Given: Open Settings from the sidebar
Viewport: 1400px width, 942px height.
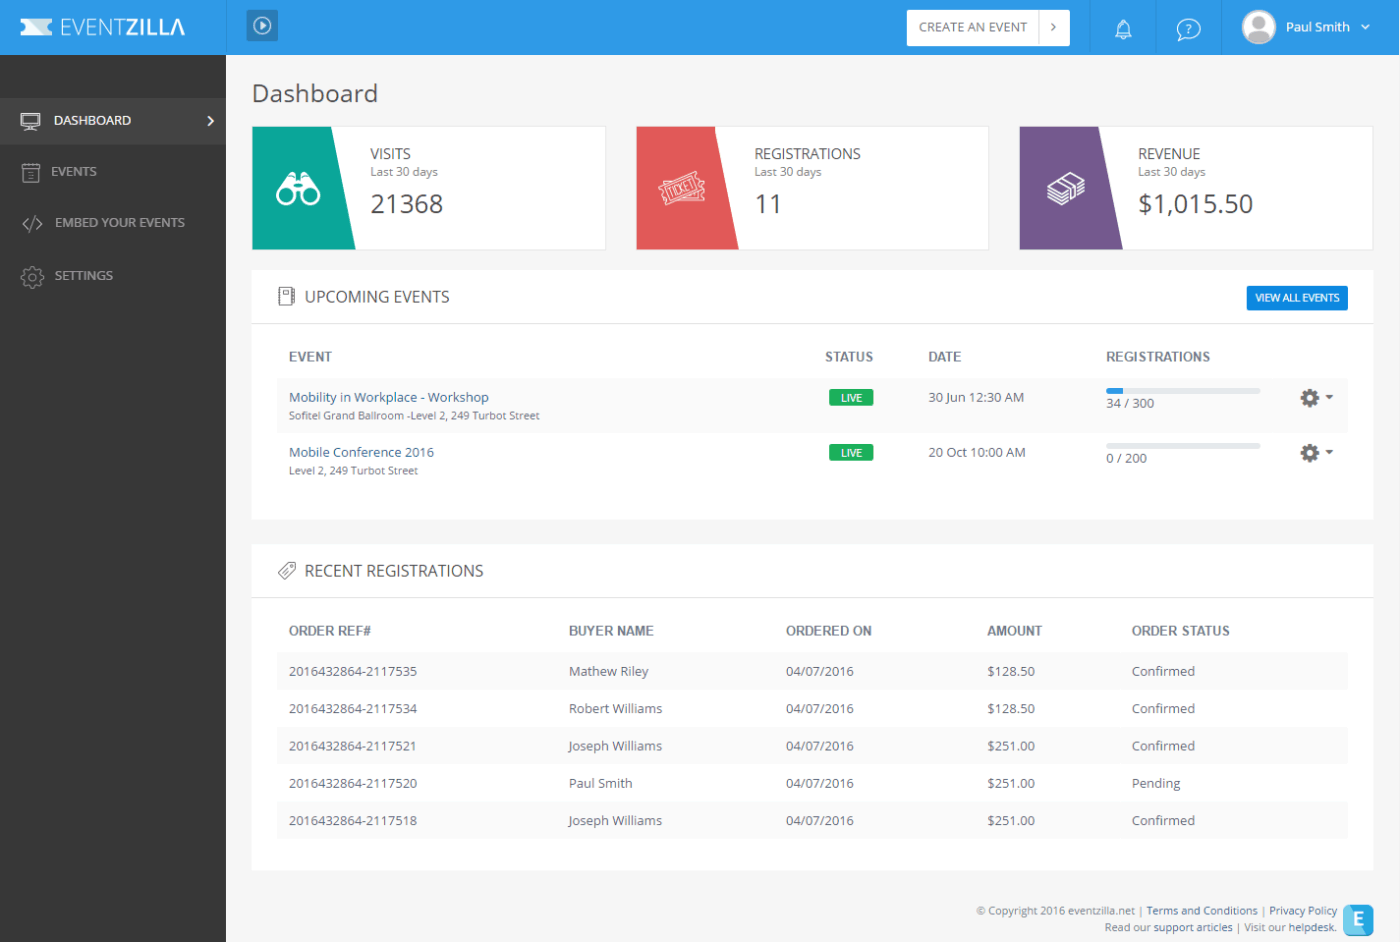Looking at the screenshot, I should point(84,275).
